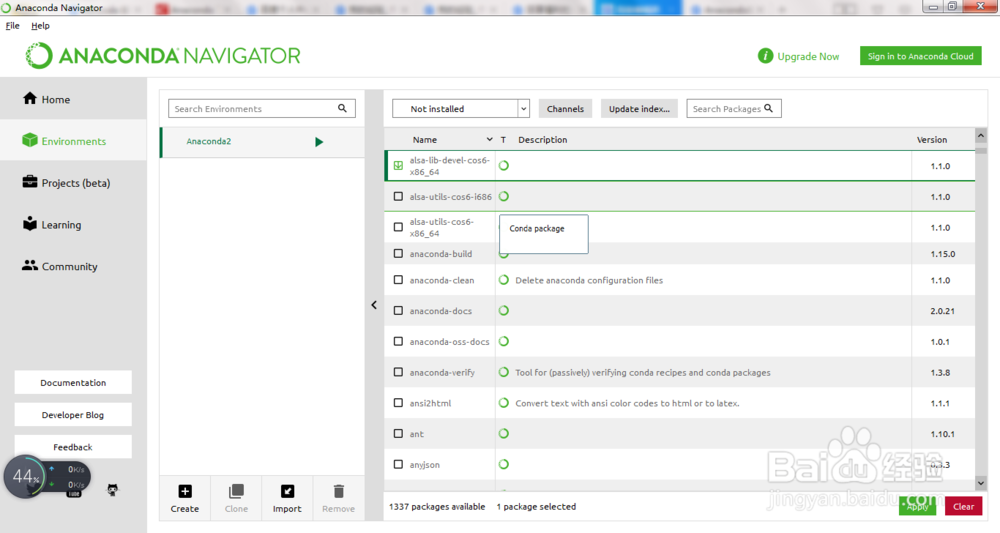Screen dimensions: 1000x533
Task: Check the anyjson package
Action: pyautogui.click(x=399, y=464)
